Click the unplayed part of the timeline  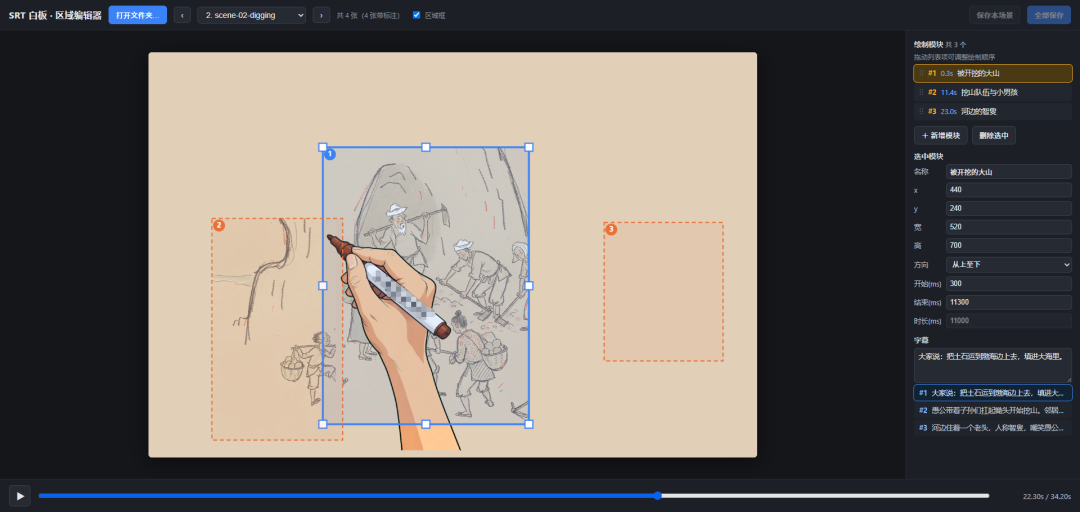click(x=825, y=495)
